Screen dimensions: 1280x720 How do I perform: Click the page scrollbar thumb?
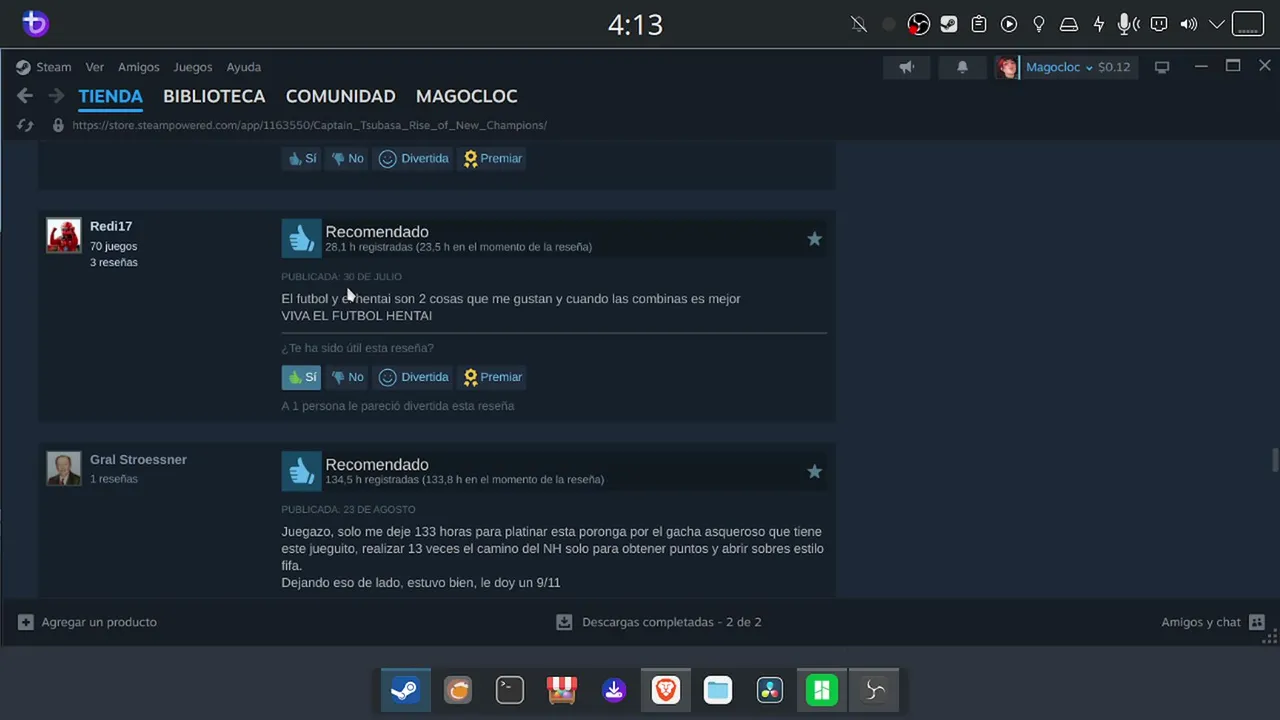click(x=1275, y=460)
